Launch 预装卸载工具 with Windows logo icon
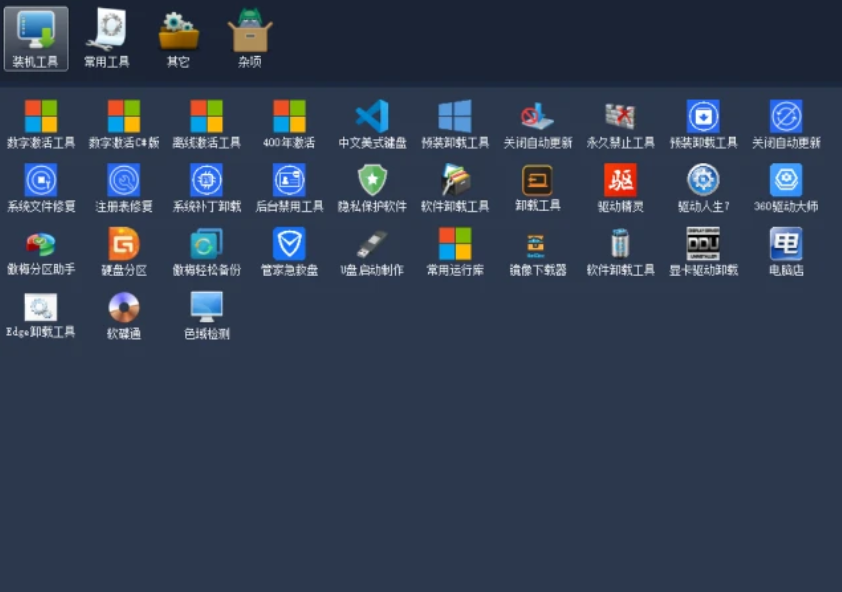This screenshot has width=842, height=592. point(455,124)
